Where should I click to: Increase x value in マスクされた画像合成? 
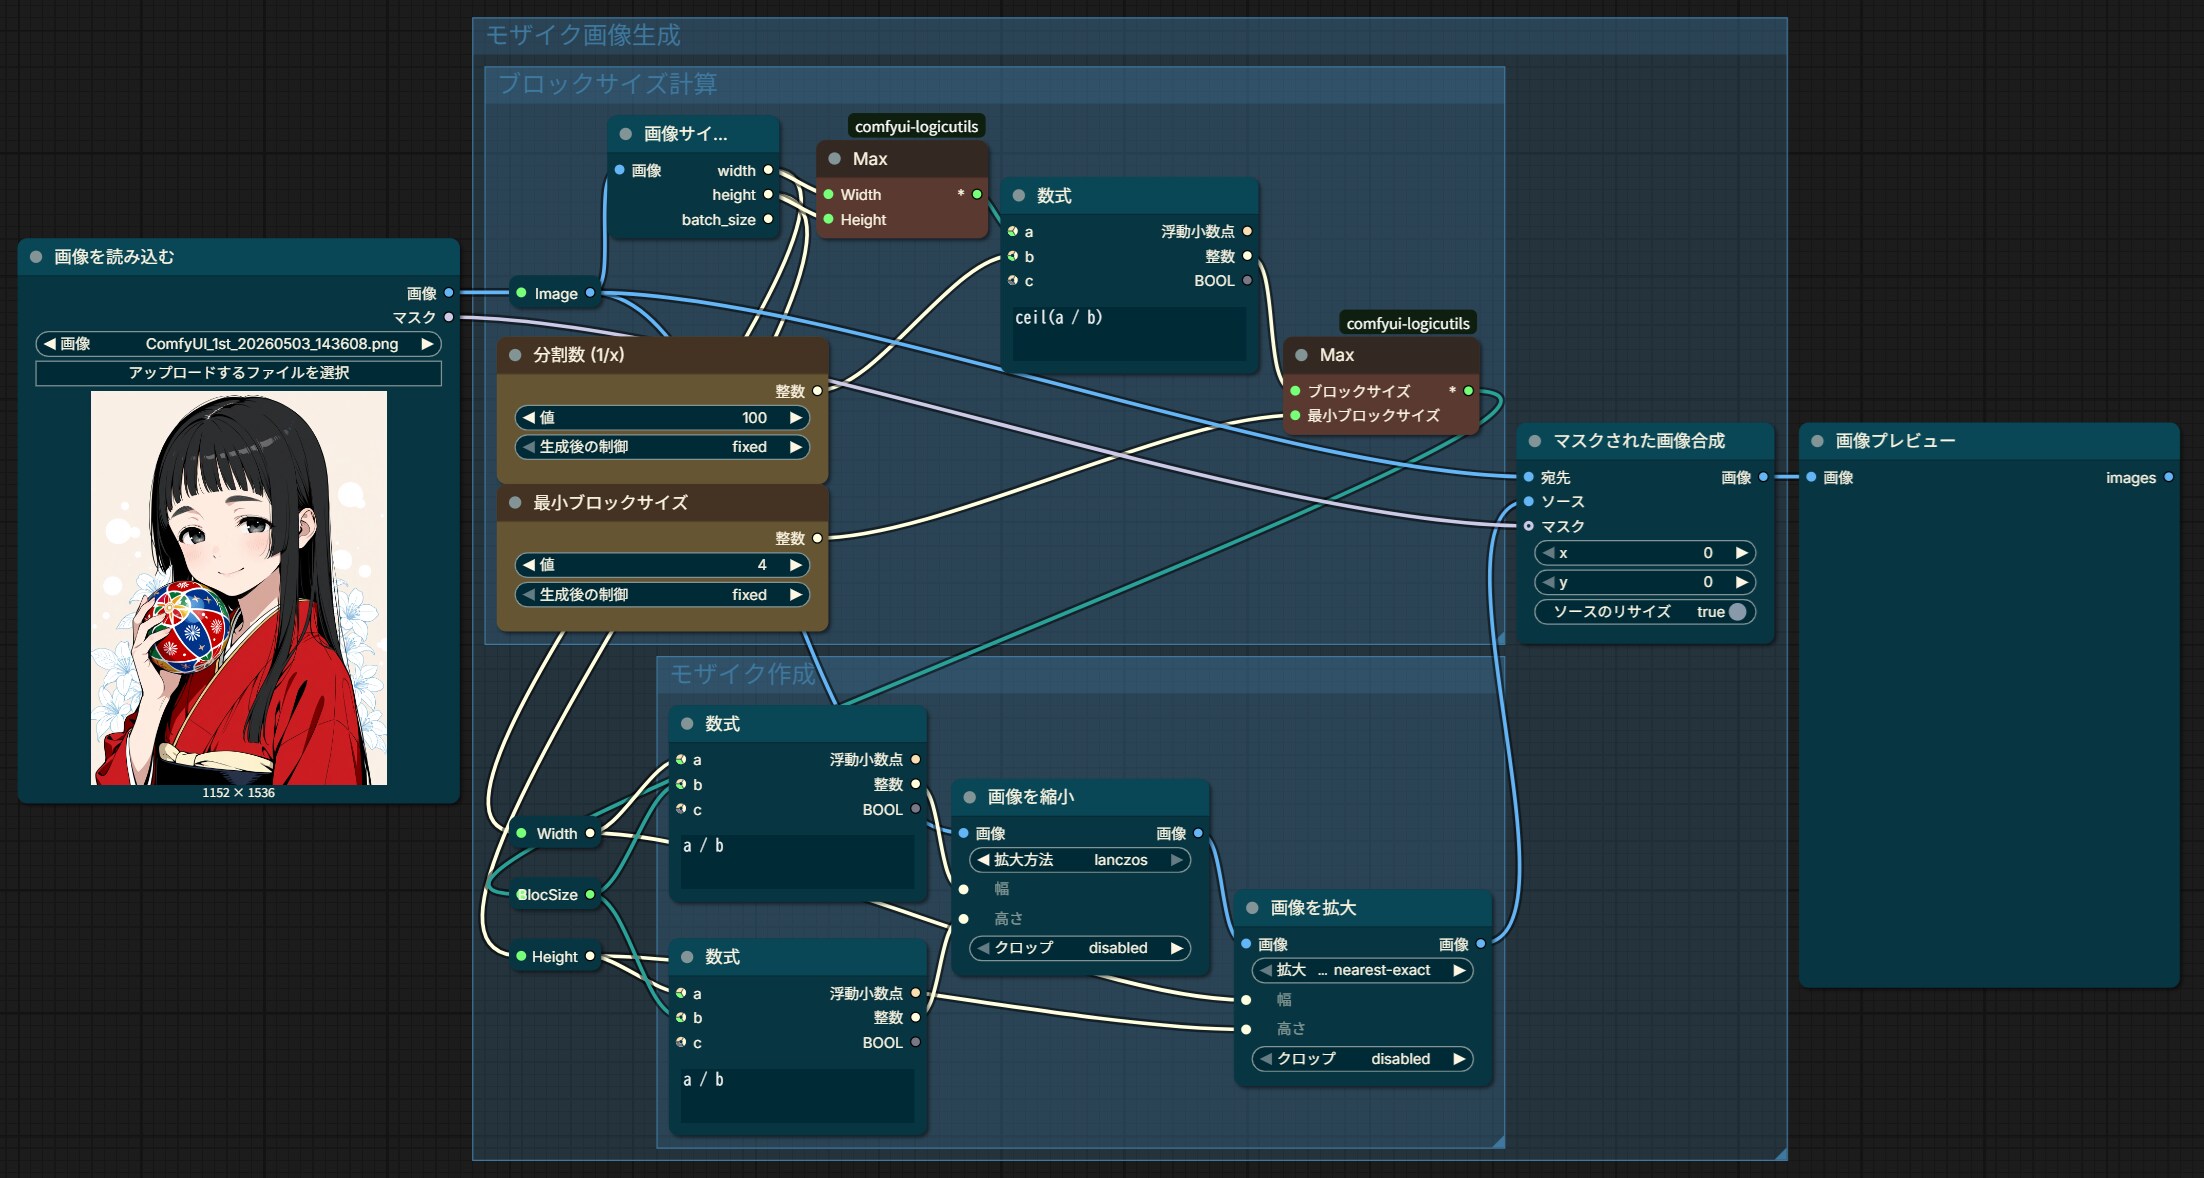tap(1741, 553)
